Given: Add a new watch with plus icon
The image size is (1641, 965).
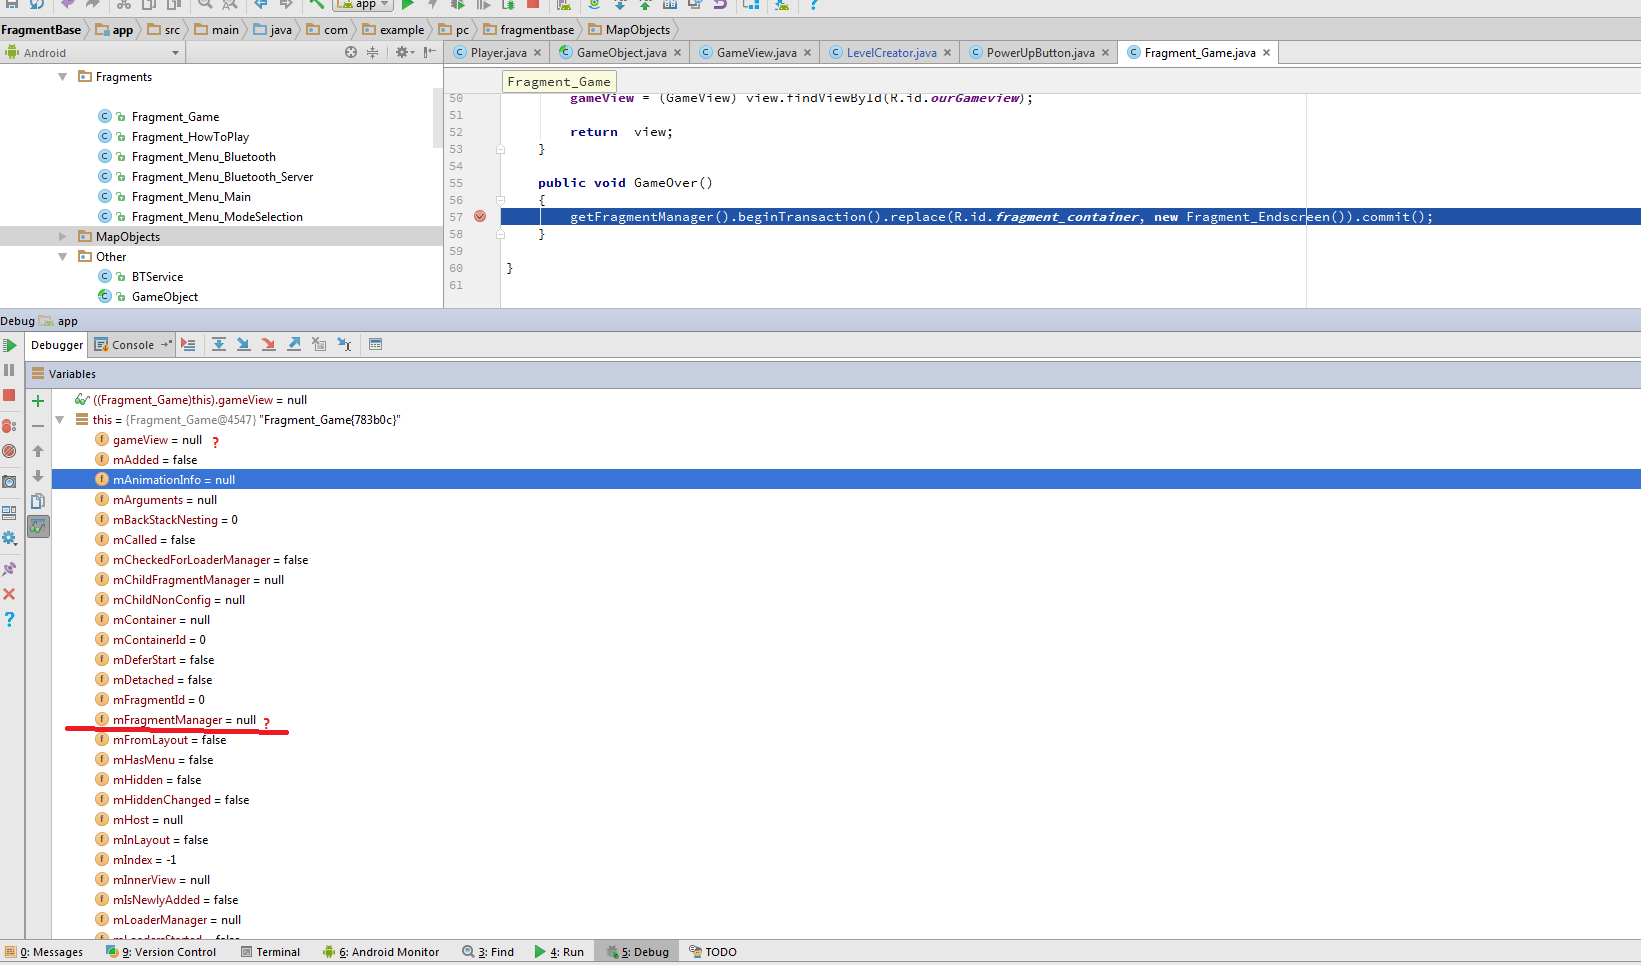Looking at the screenshot, I should (x=38, y=401).
